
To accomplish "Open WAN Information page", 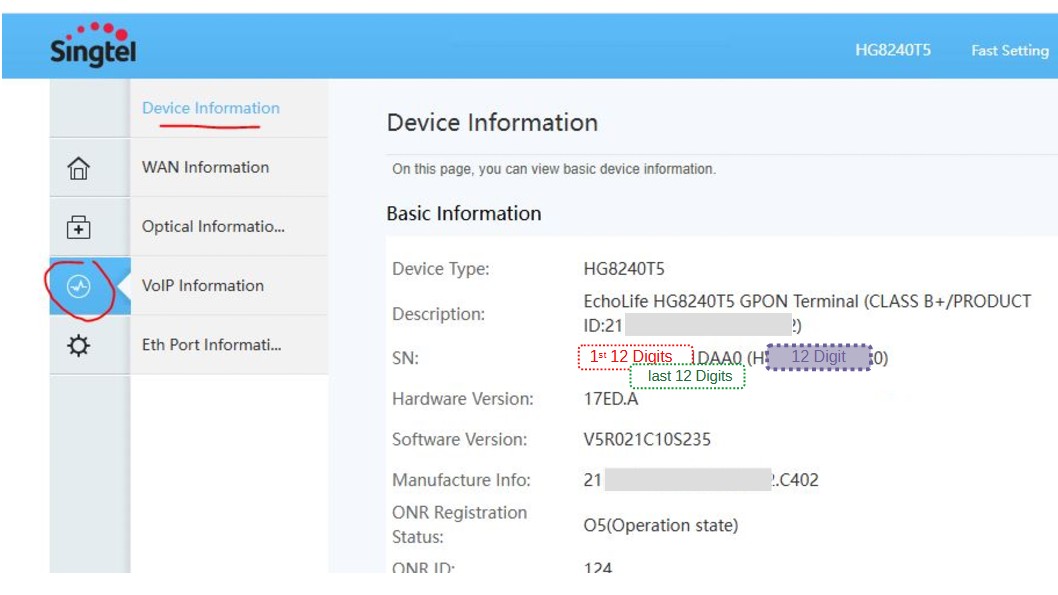I will coord(205,167).
